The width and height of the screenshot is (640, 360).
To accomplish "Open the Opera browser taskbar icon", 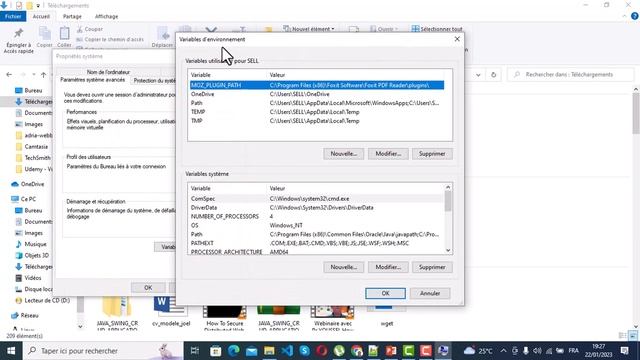I will coord(322,351).
